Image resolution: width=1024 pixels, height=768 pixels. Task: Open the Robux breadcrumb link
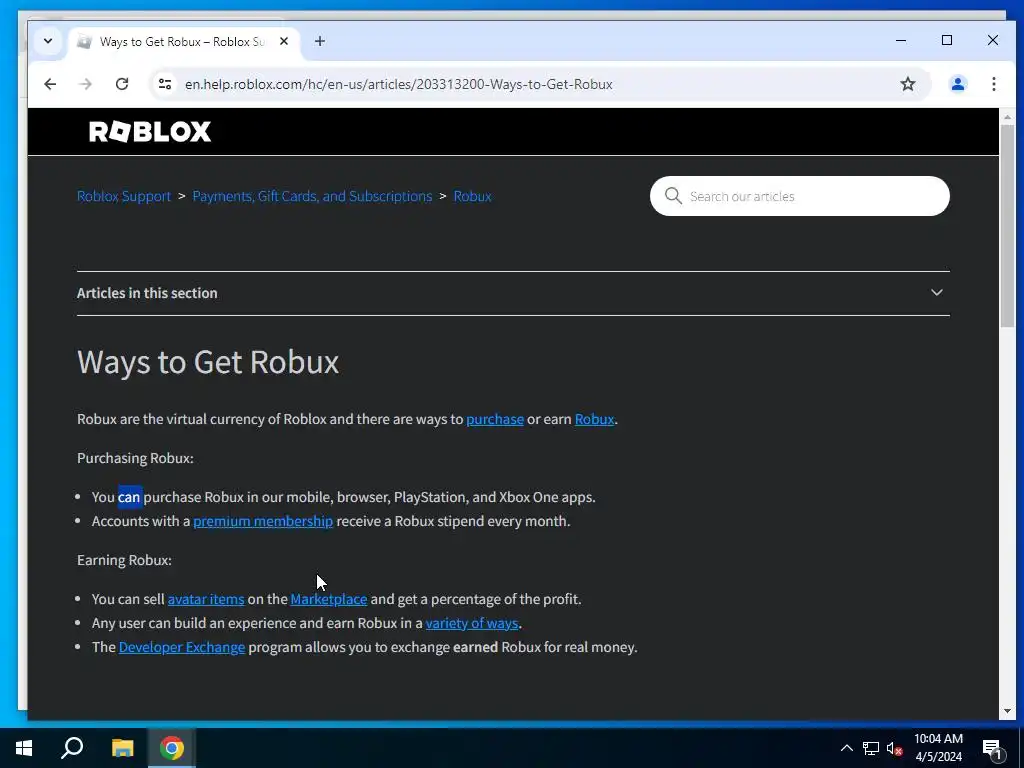click(472, 197)
